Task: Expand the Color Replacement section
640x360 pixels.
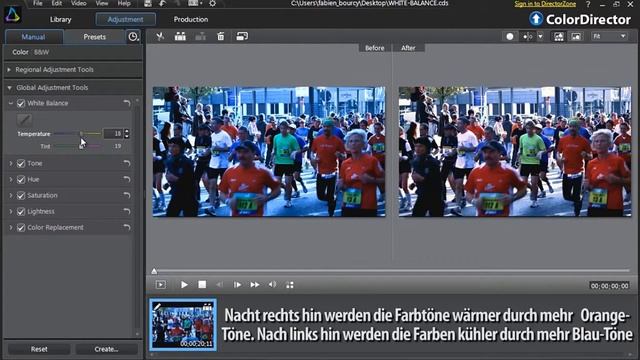Action: click(x=11, y=227)
